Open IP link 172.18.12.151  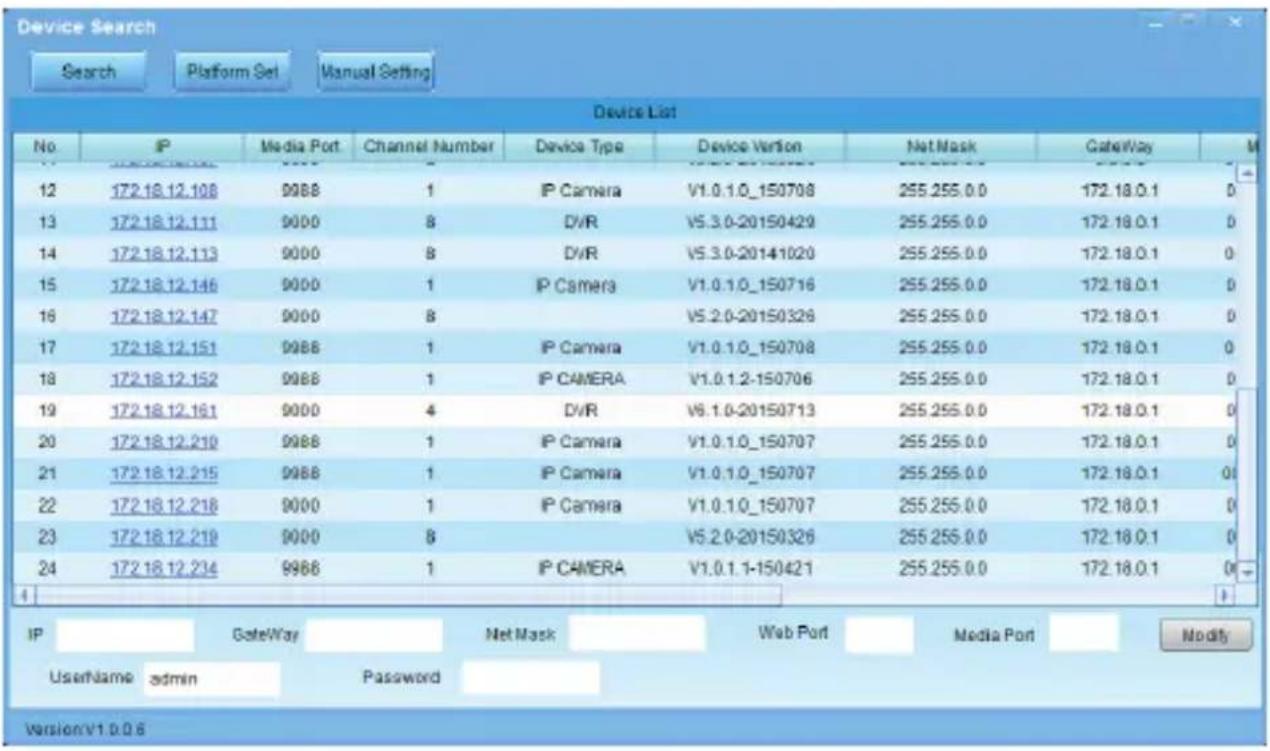pyautogui.click(x=165, y=348)
